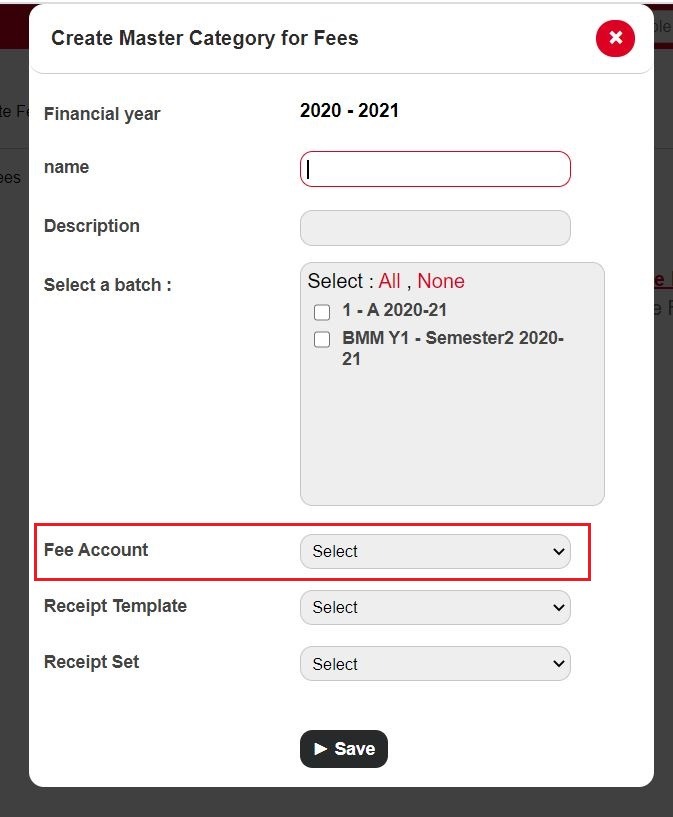This screenshot has width=673, height=817.
Task: Click the Description label text
Action: click(92, 226)
